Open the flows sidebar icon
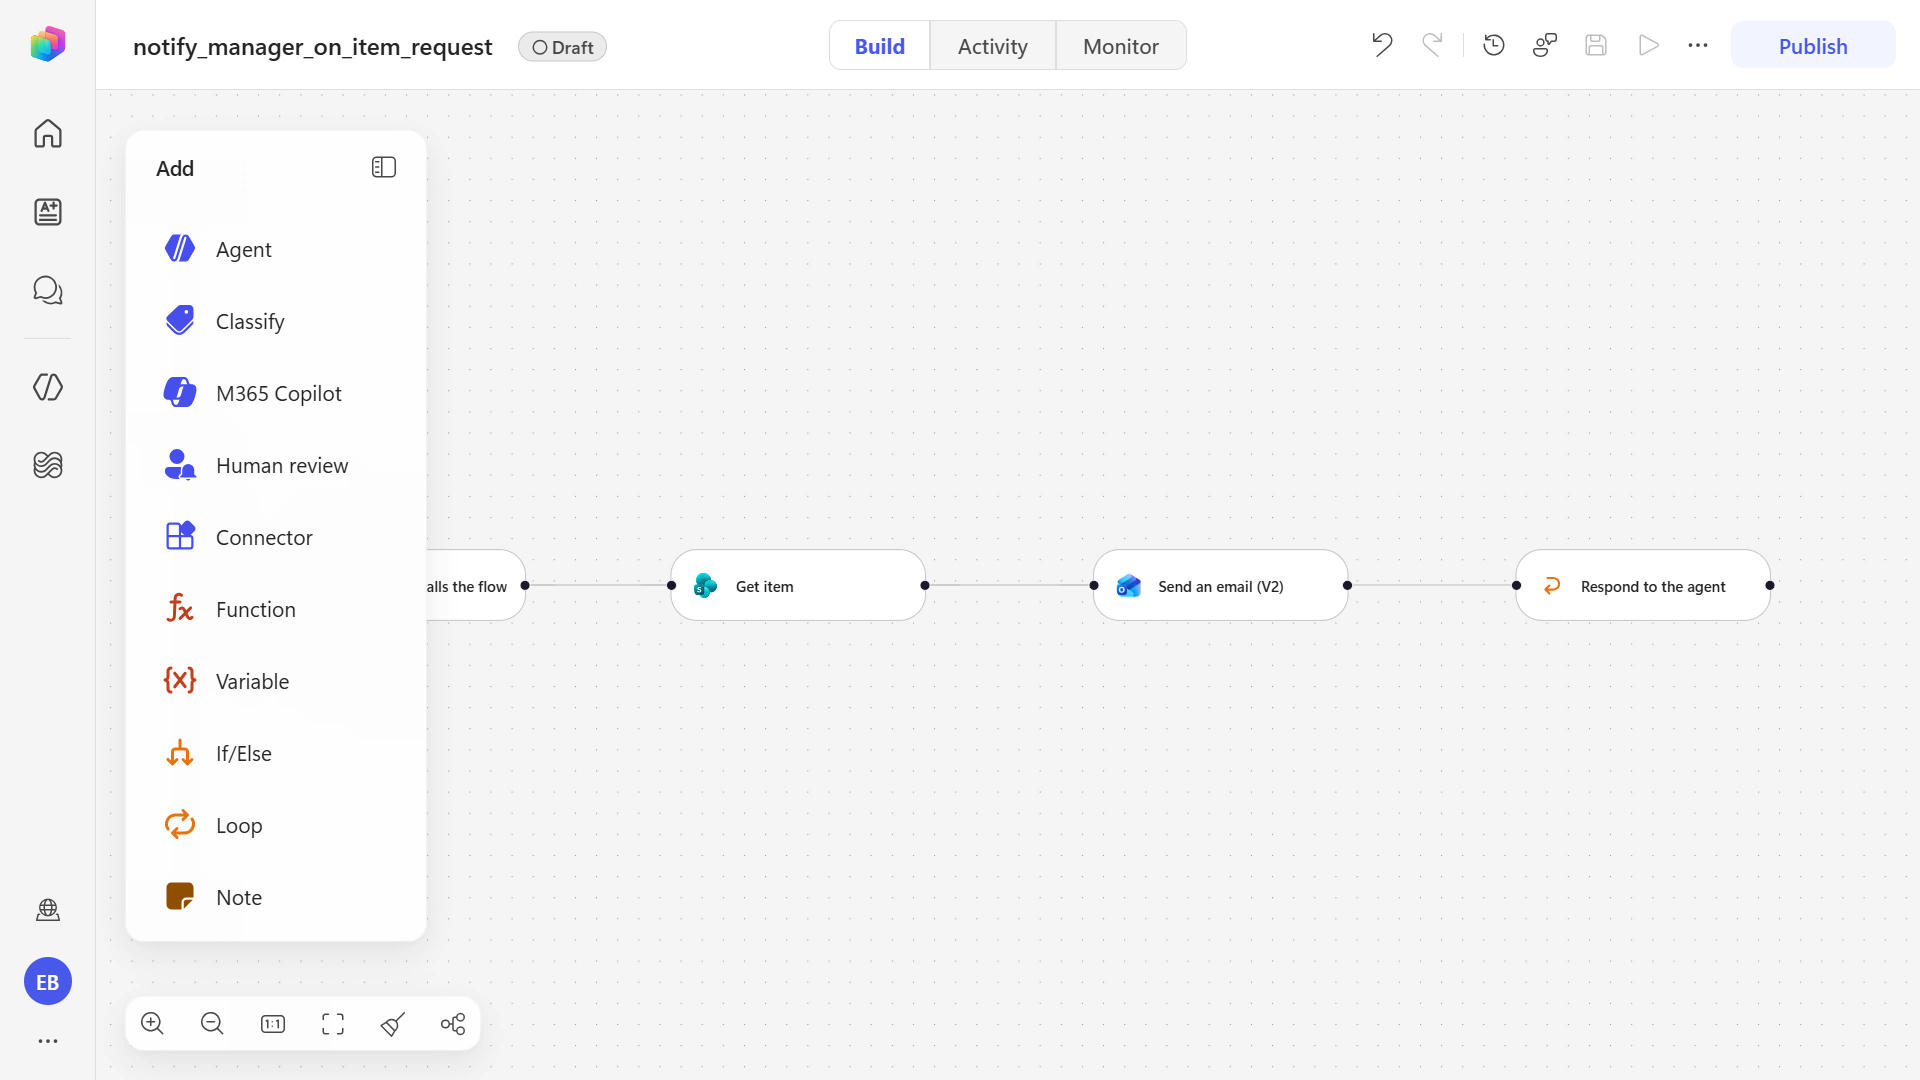 point(47,465)
